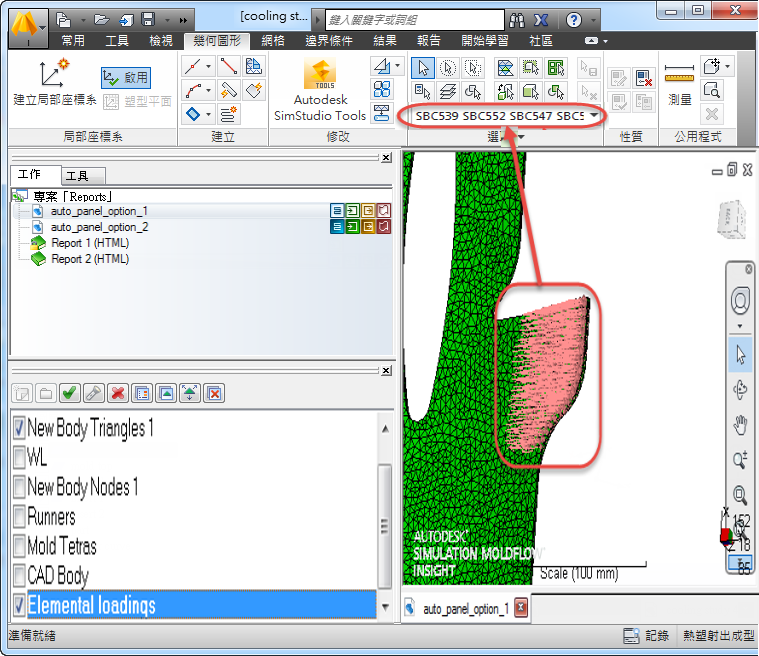The height and width of the screenshot is (656, 759).
Task: Click the blue diamond region create icon
Action: [193, 115]
